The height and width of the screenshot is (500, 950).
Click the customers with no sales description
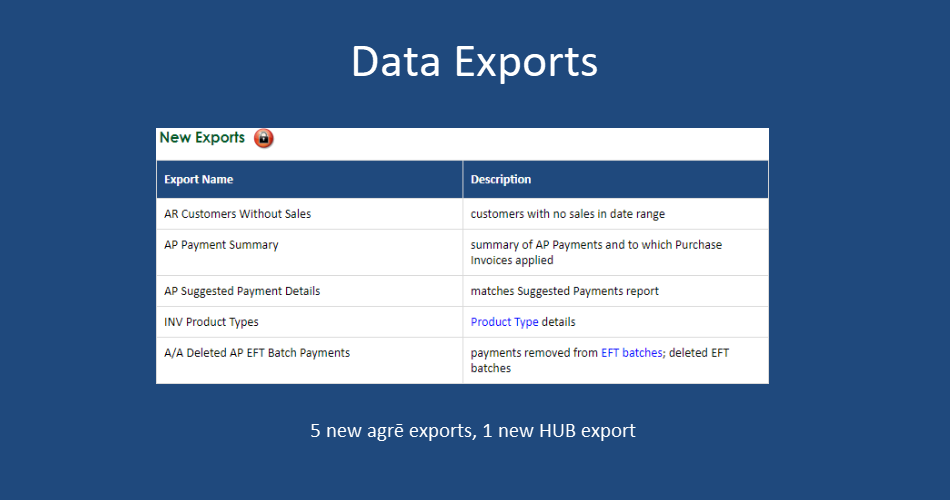tap(568, 214)
